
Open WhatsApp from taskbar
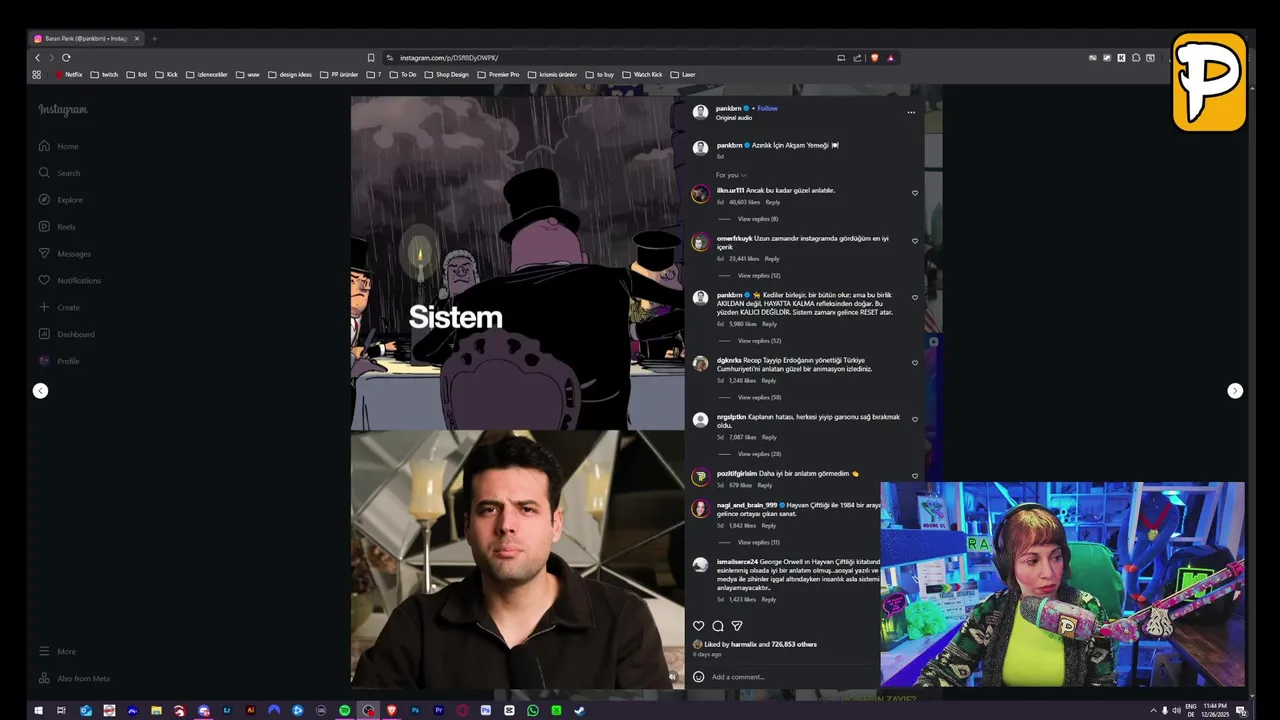pos(532,711)
